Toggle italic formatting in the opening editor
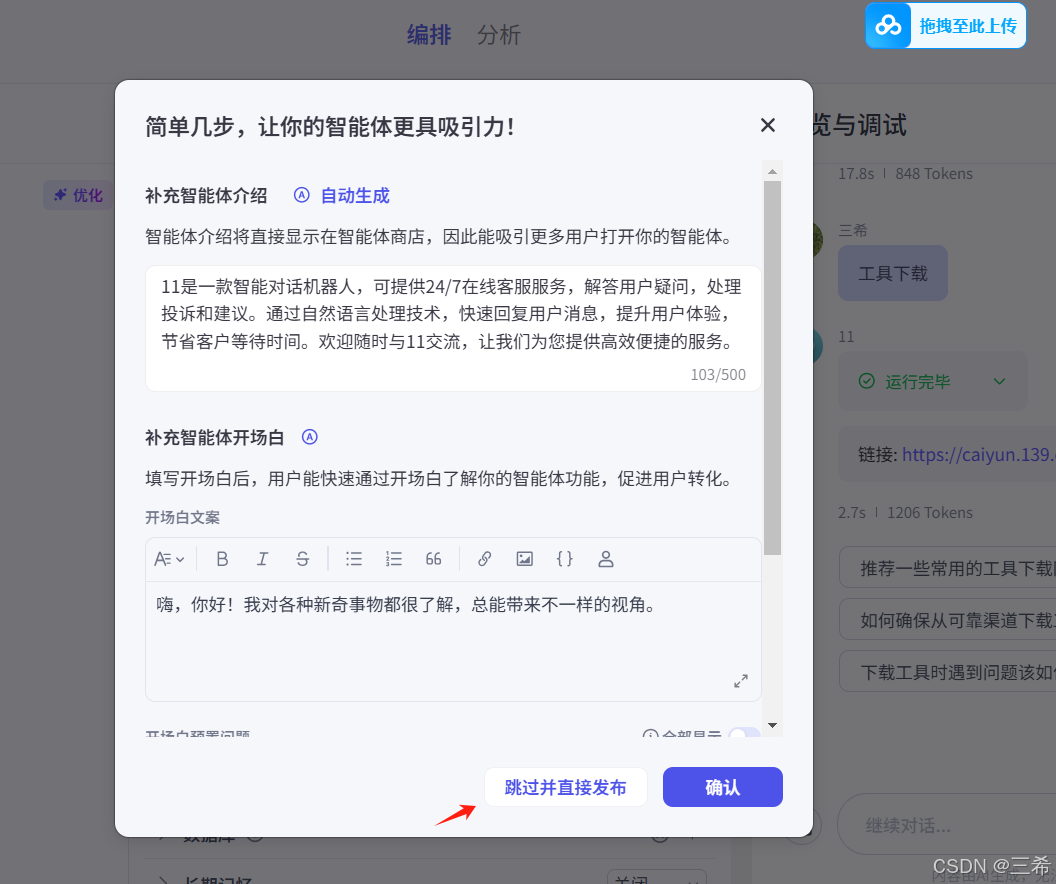 263,559
